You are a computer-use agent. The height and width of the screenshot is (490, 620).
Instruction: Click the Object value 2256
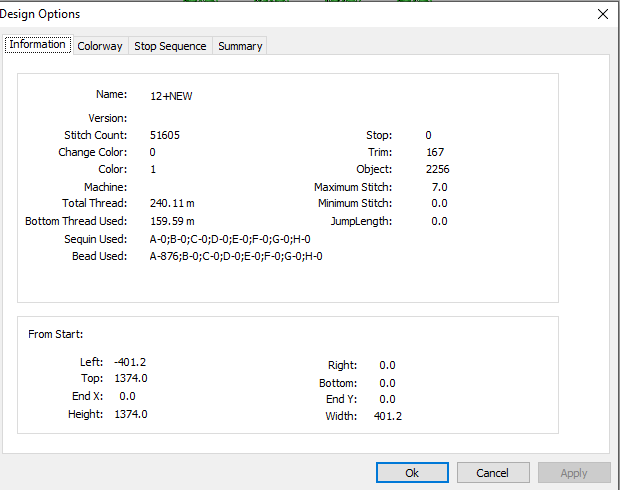click(x=437, y=169)
